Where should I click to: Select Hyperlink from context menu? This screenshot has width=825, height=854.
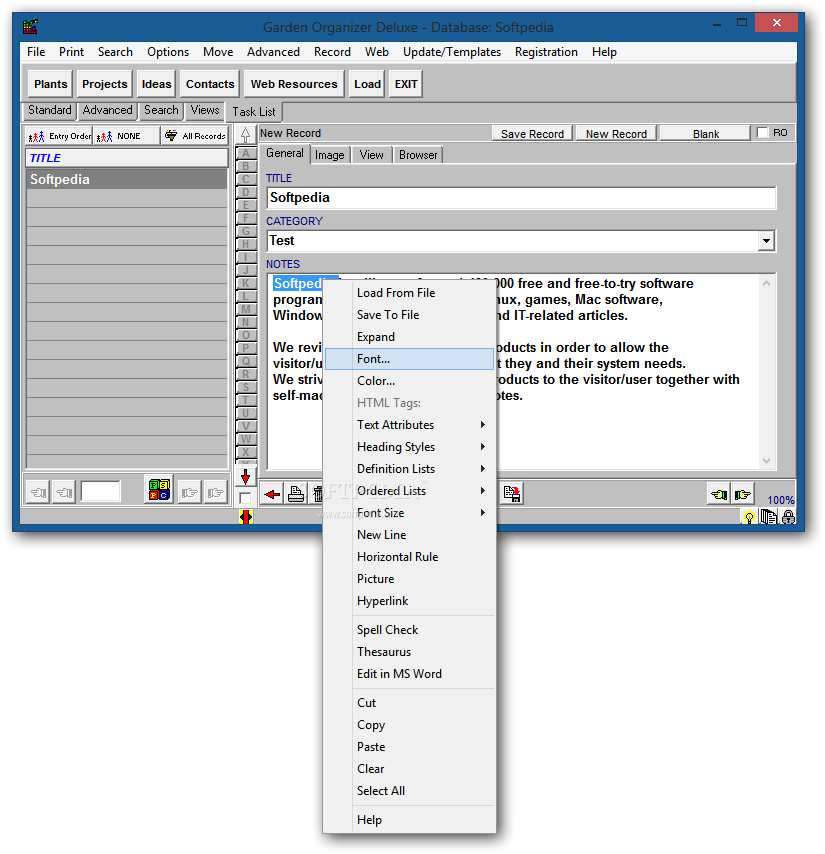coord(409,601)
